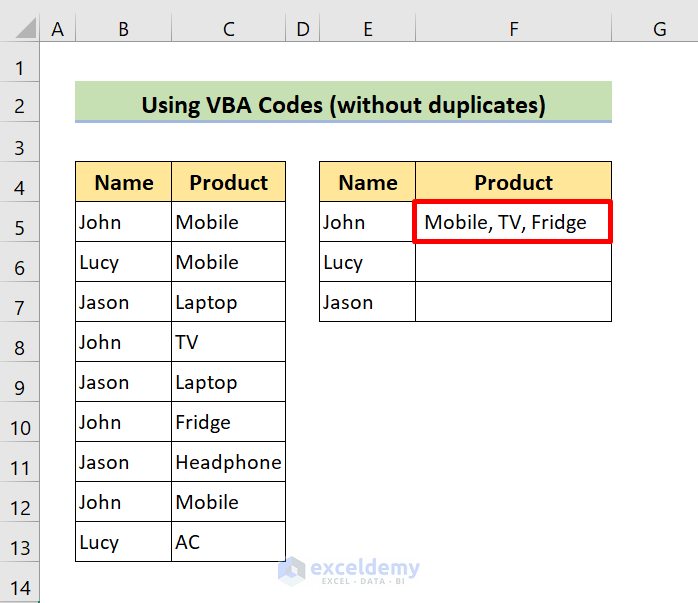Select row 10 header

[x=19, y=422]
